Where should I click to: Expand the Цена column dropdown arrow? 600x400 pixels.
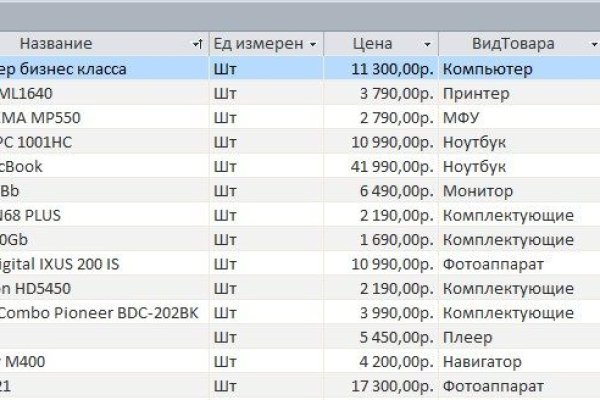tap(428, 45)
